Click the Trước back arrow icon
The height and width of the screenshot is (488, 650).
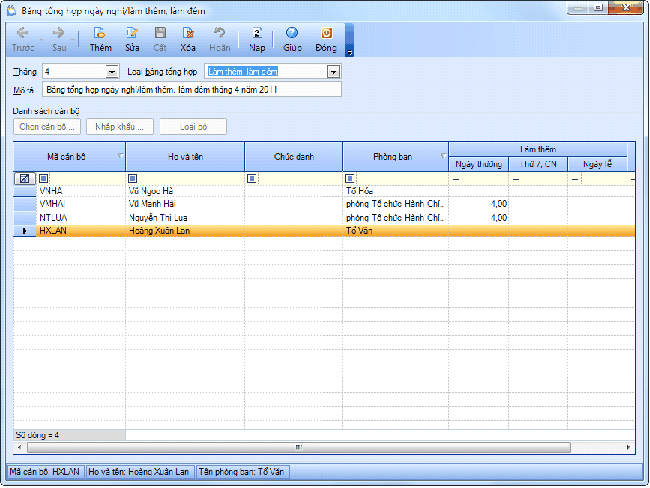(x=22, y=33)
